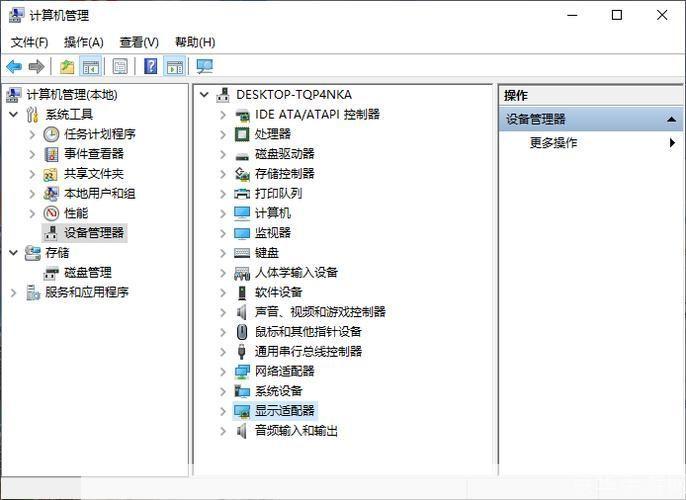
Task: Expand the 服务和应用程序 node
Action: click(14, 293)
